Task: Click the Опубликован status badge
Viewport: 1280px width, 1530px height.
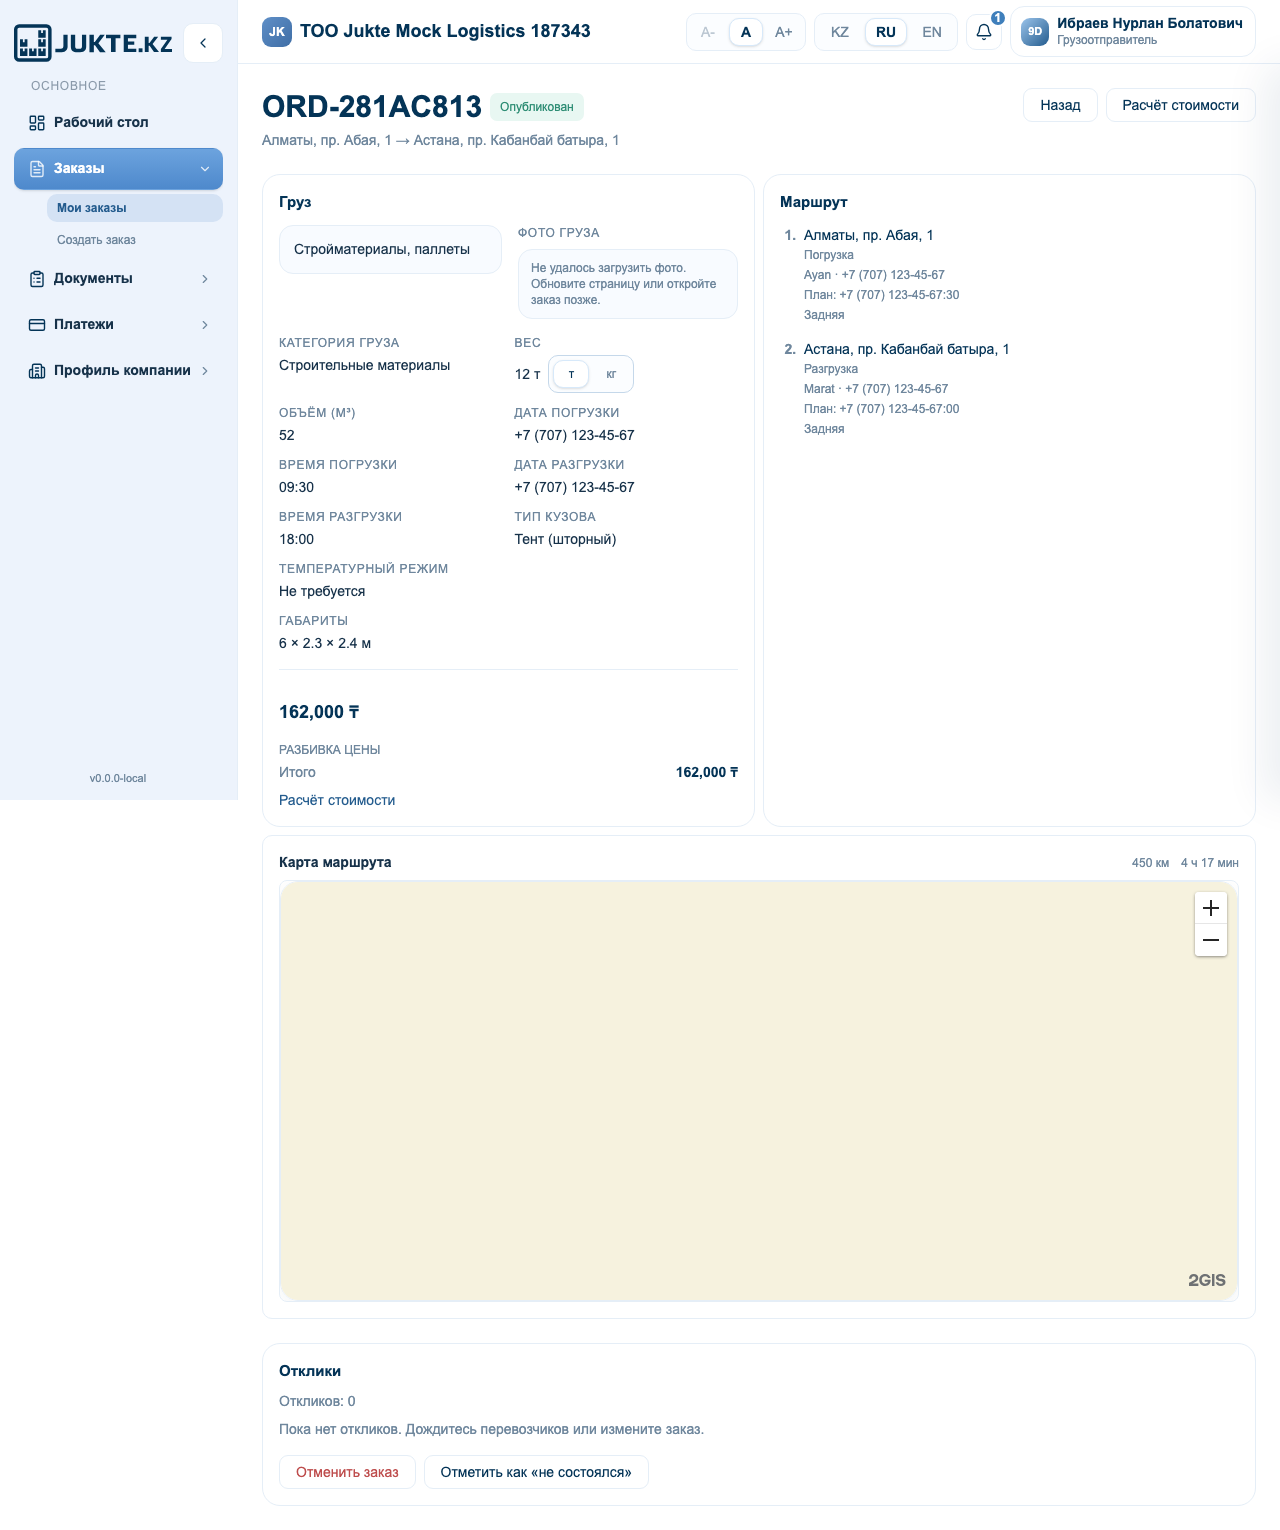Action: [x=537, y=107]
